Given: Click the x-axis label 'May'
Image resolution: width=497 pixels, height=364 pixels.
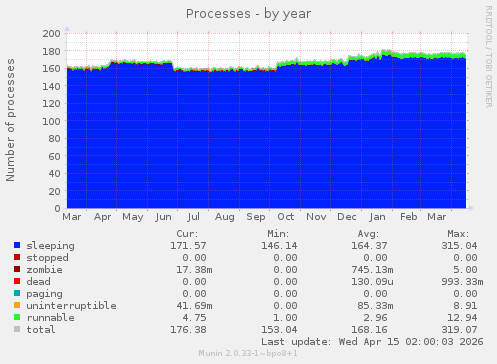Looking at the screenshot, I should tap(133, 217).
